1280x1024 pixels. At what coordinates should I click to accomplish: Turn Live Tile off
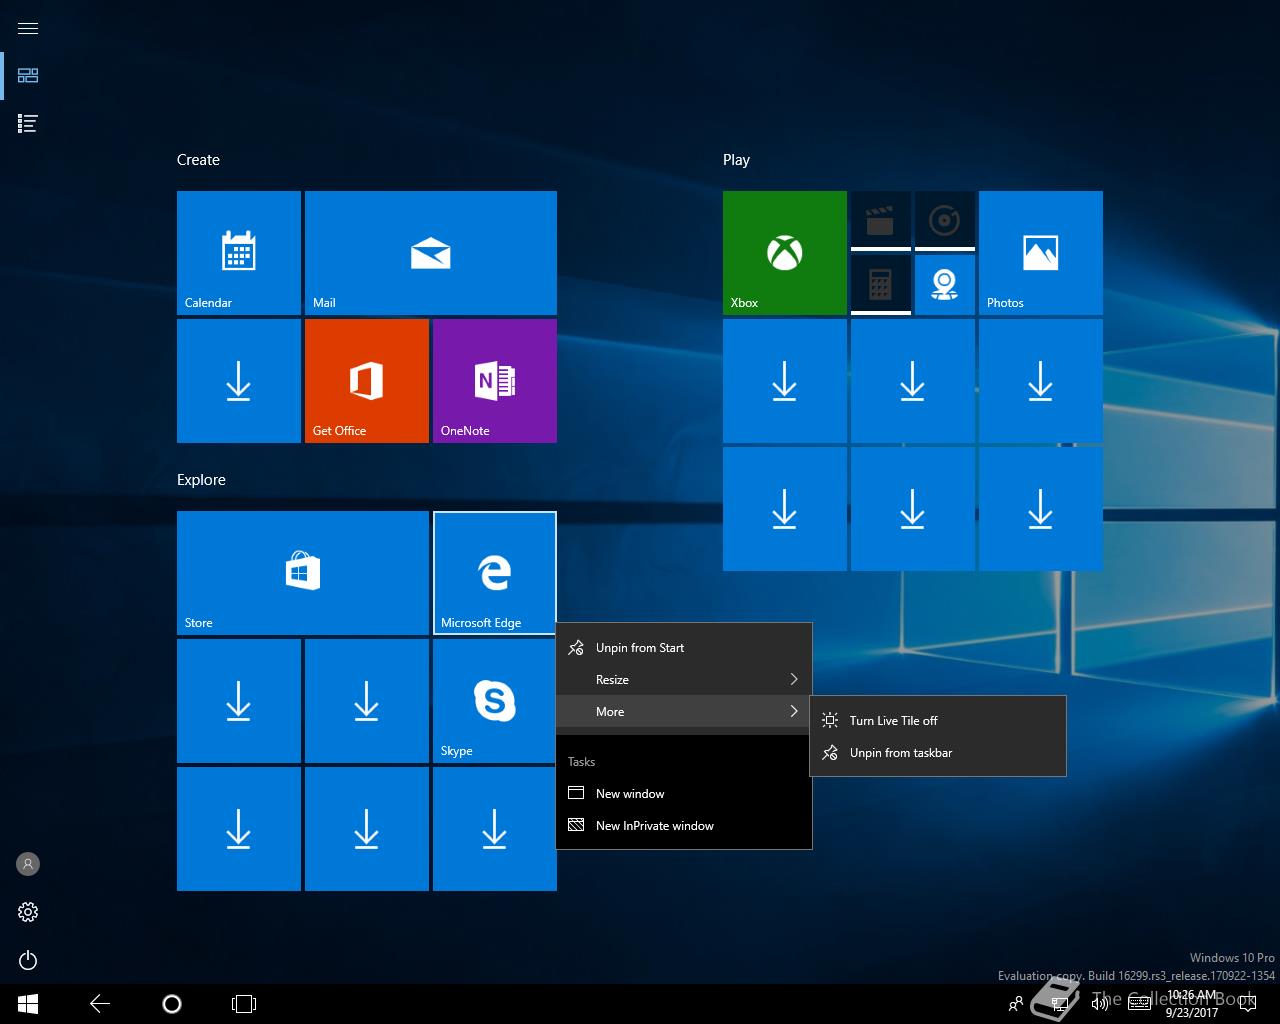938,720
